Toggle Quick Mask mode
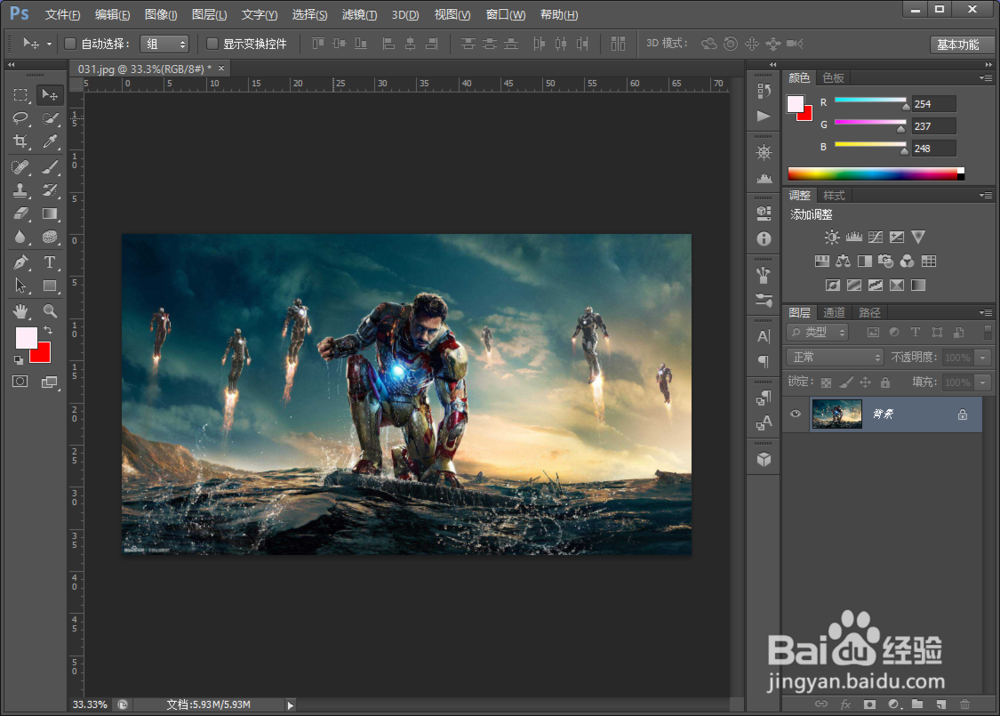The image size is (1000, 716). click(x=20, y=381)
